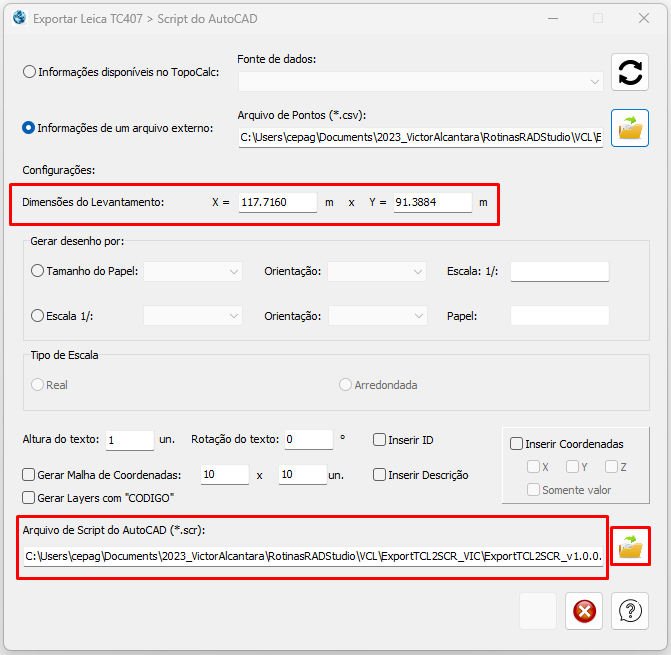Enable 'Inserir Coordenadas' checkbox

point(517,444)
